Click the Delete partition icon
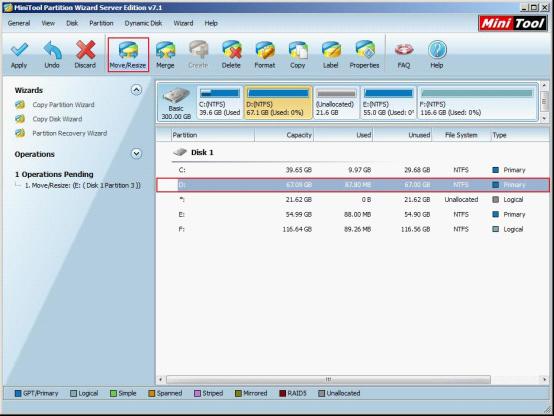This screenshot has width=554, height=416. pos(231,50)
